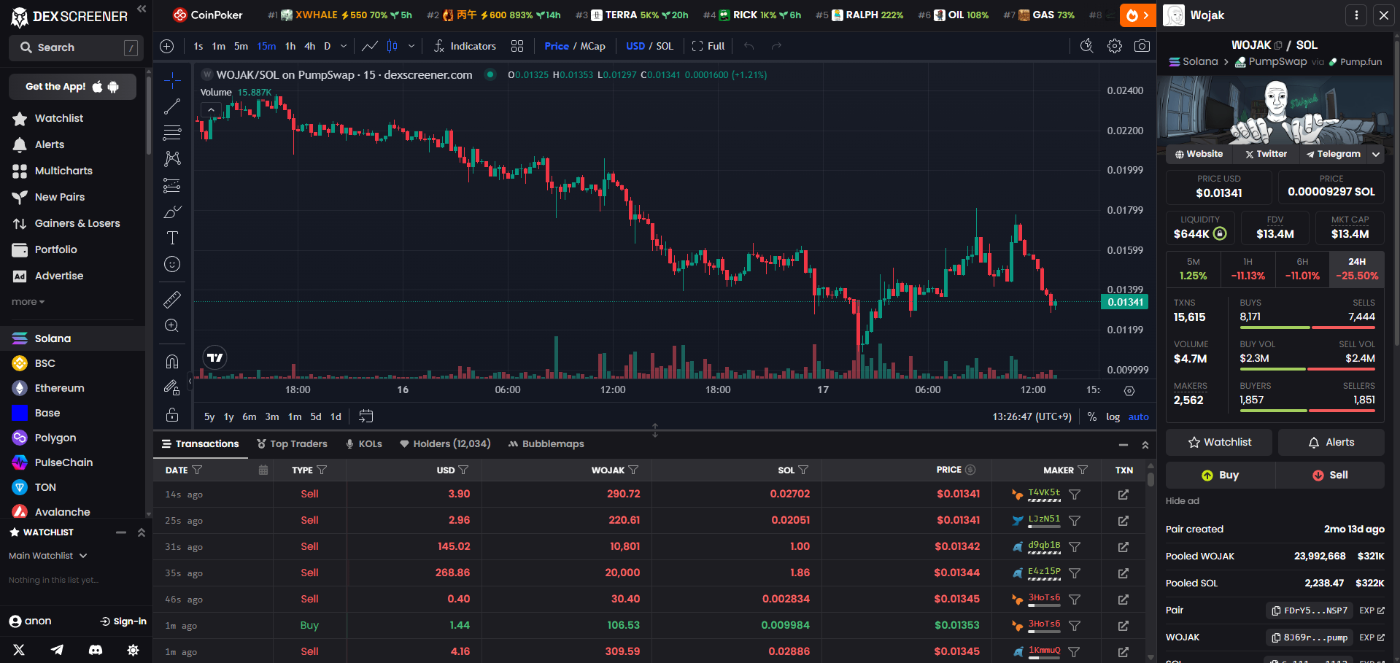Select the chart patterns tool
The width and height of the screenshot is (1400, 663).
pos(172,158)
